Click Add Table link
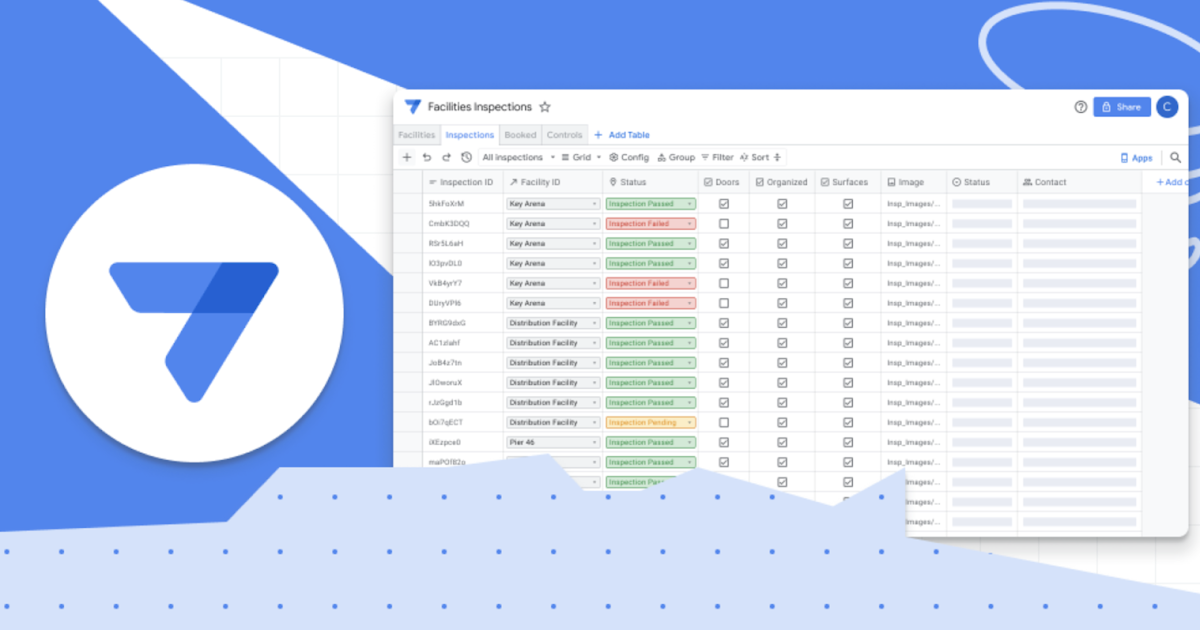Viewport: 1200px width, 630px height. pyautogui.click(x=622, y=135)
